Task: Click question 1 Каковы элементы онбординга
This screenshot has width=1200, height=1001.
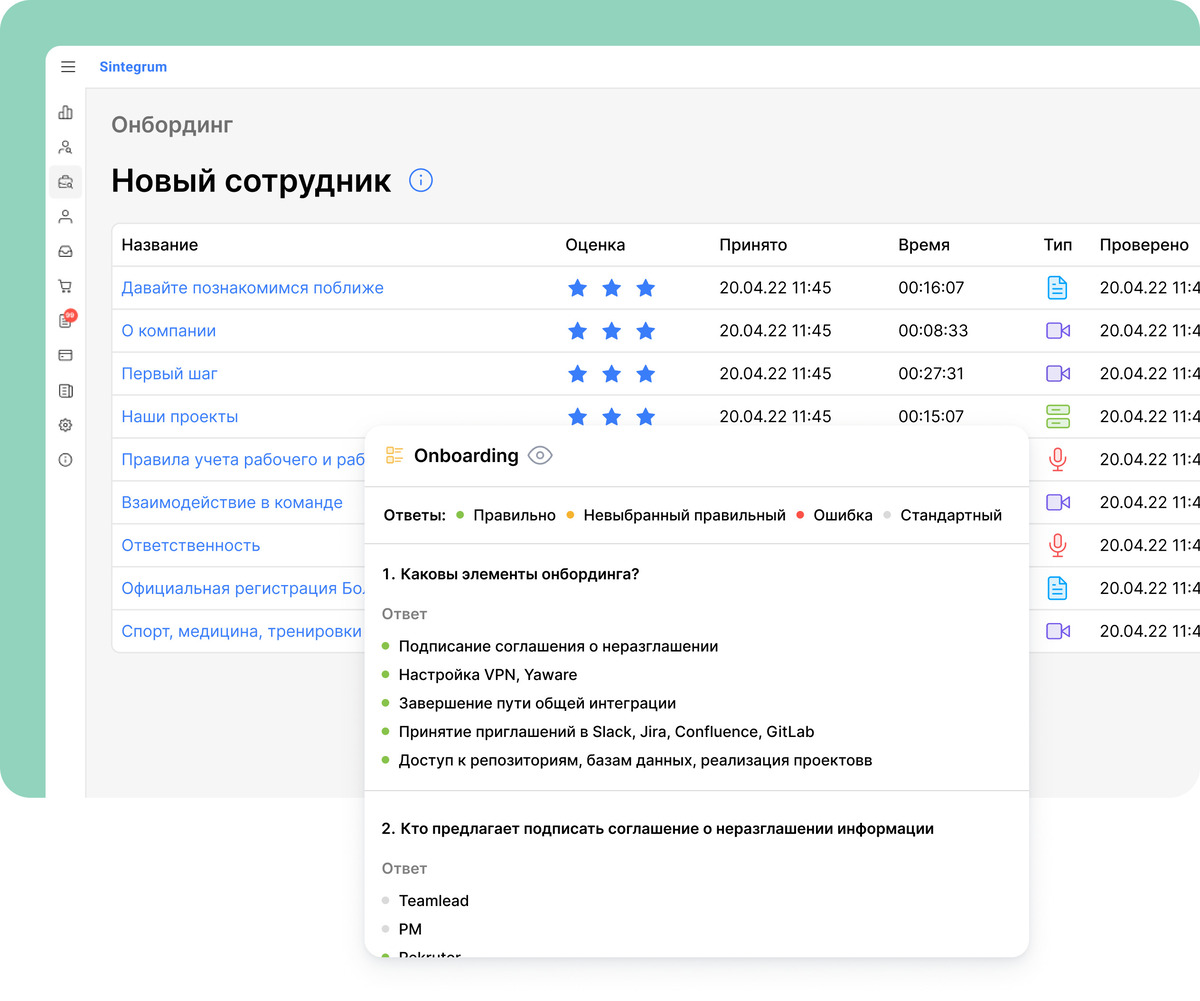Action: tap(511, 574)
